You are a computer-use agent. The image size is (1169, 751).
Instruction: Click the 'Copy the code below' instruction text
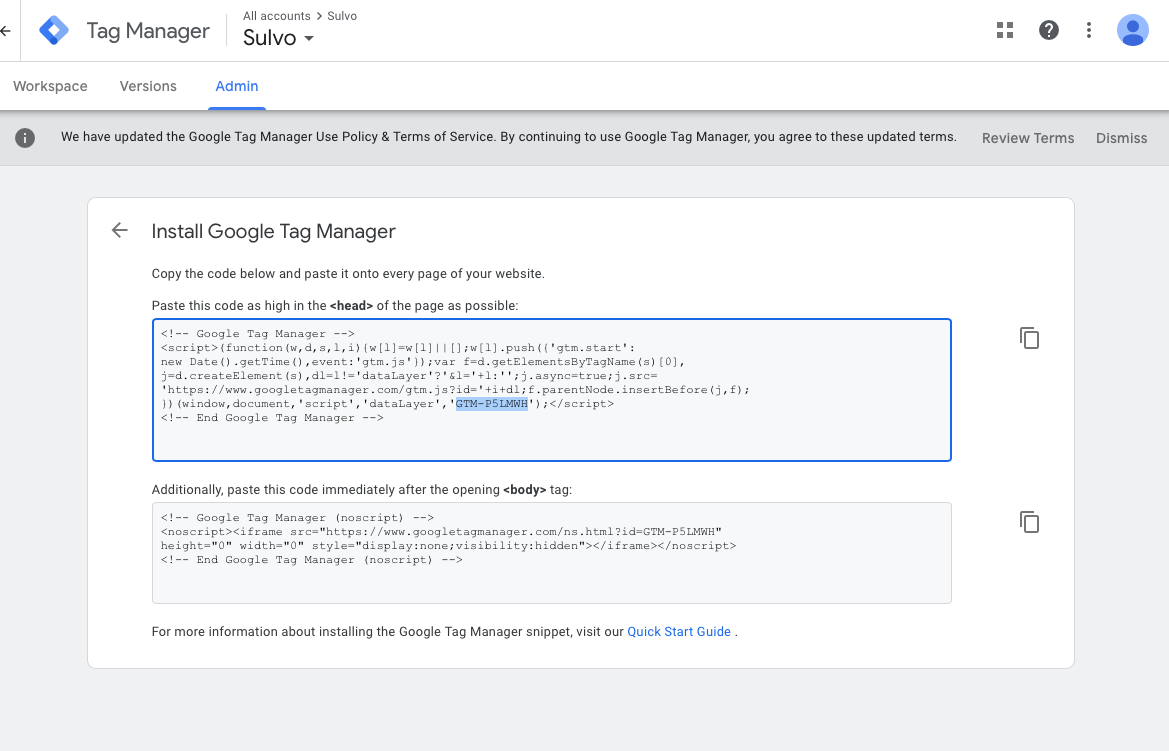pos(348,274)
